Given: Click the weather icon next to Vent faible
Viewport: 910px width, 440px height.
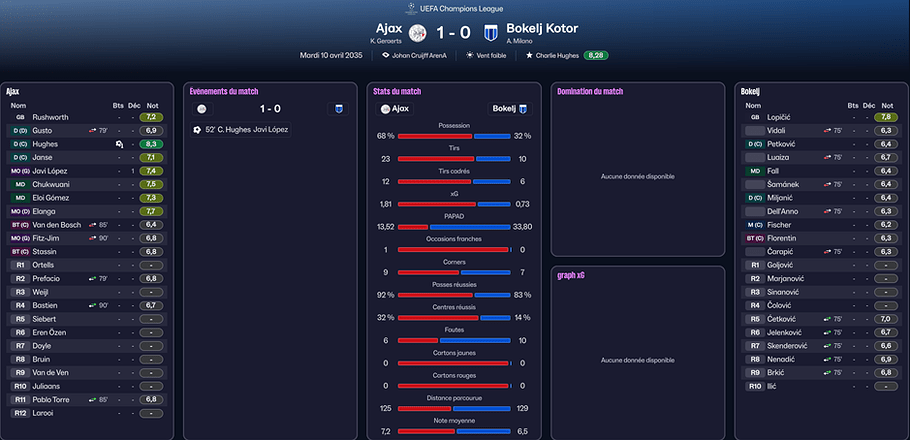Looking at the screenshot, I should 470,55.
